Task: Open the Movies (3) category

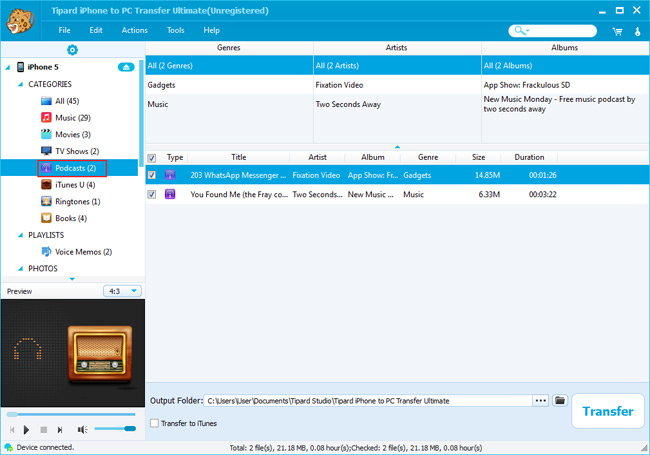Action: pos(66,134)
